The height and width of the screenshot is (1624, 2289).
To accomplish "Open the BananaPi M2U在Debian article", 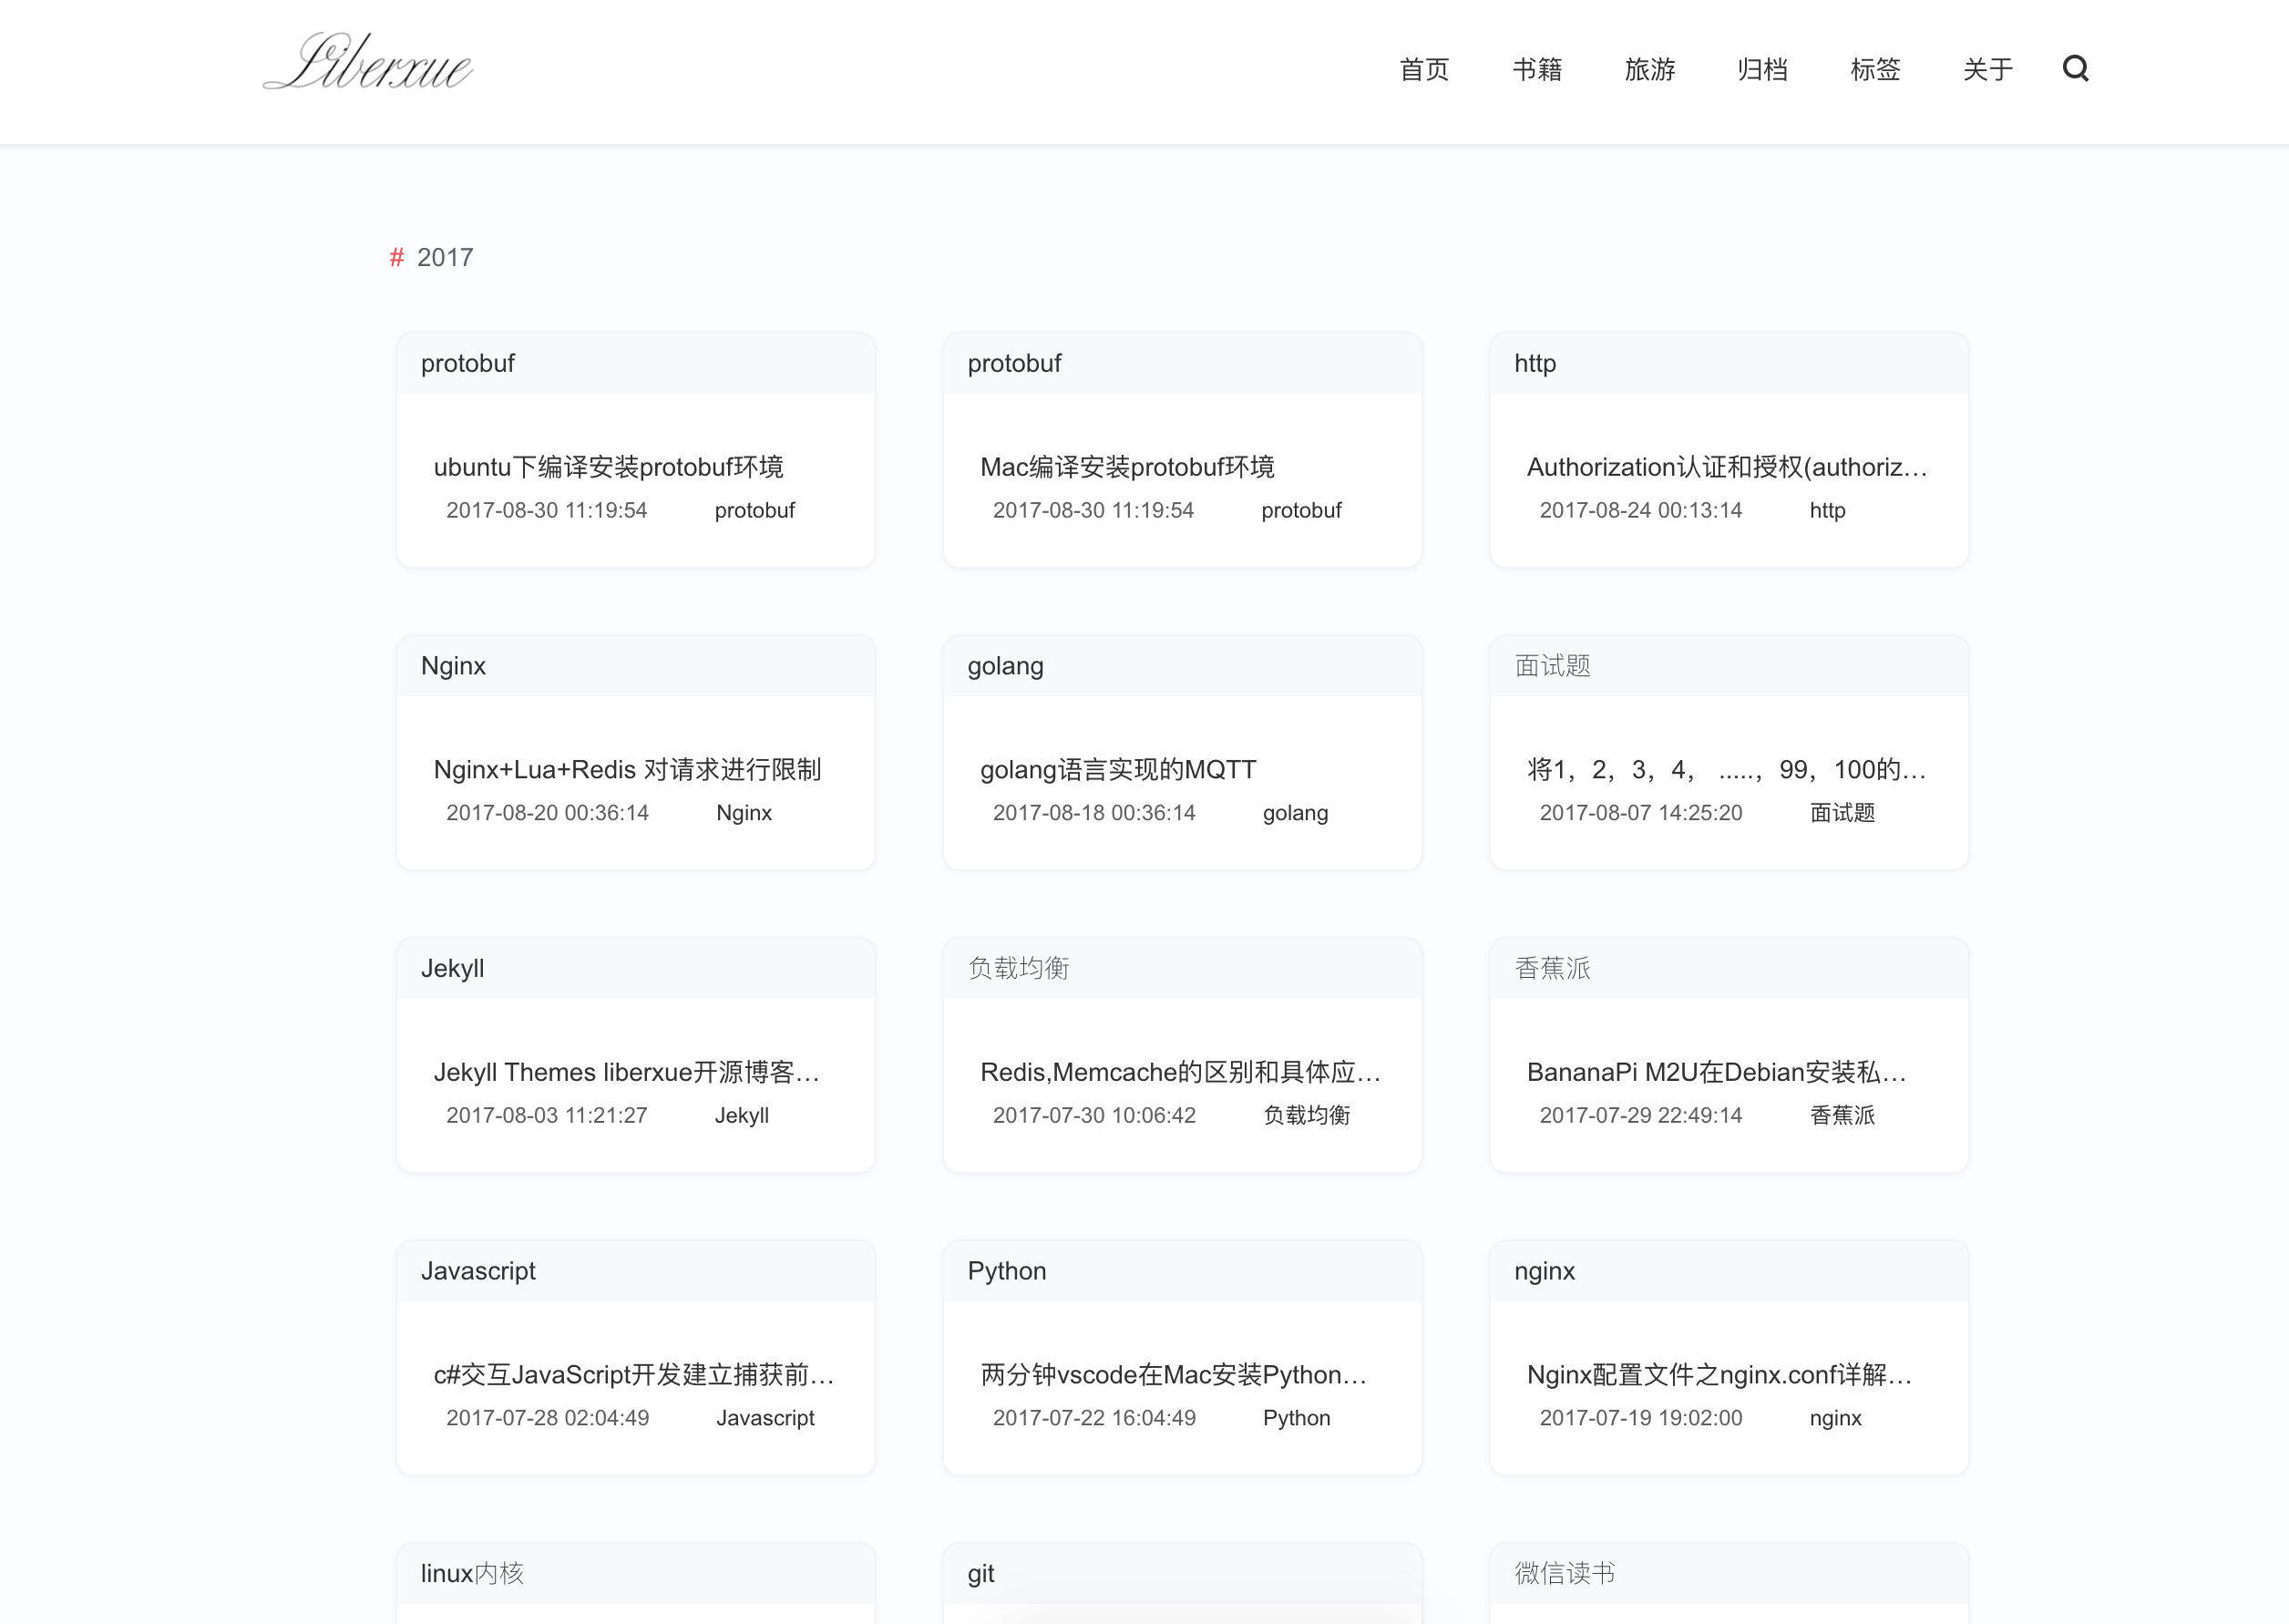I will coord(1716,1072).
